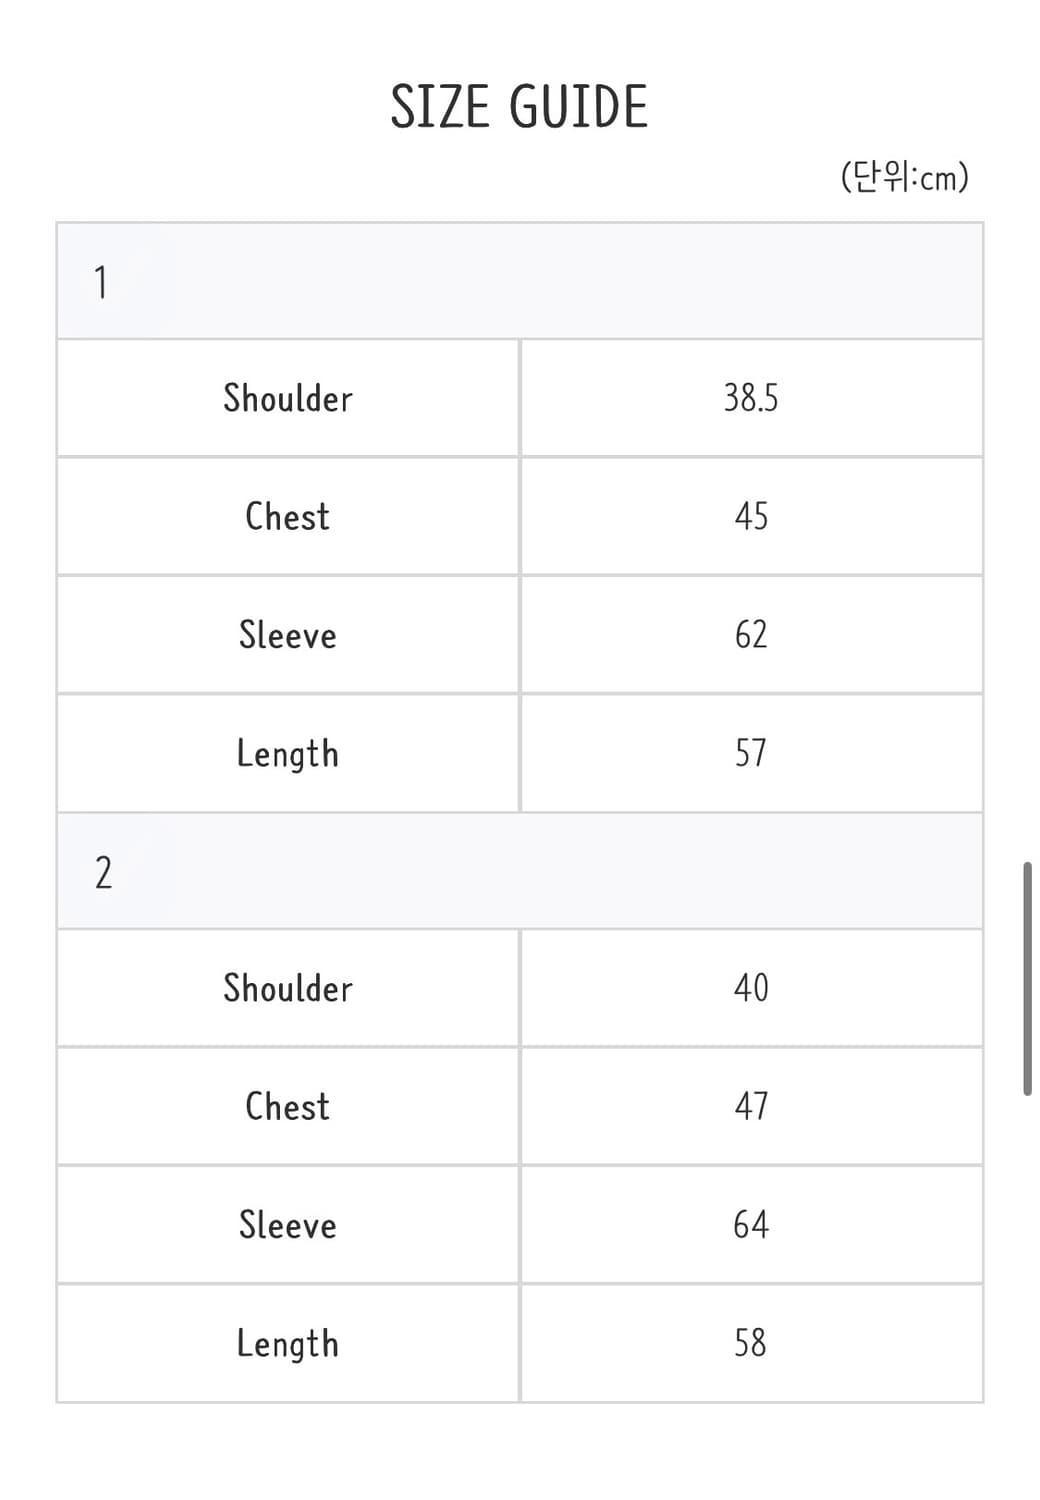This screenshot has width=1040, height=1500.
Task: Click the Sleeve label under size 2
Action: [x=288, y=1224]
